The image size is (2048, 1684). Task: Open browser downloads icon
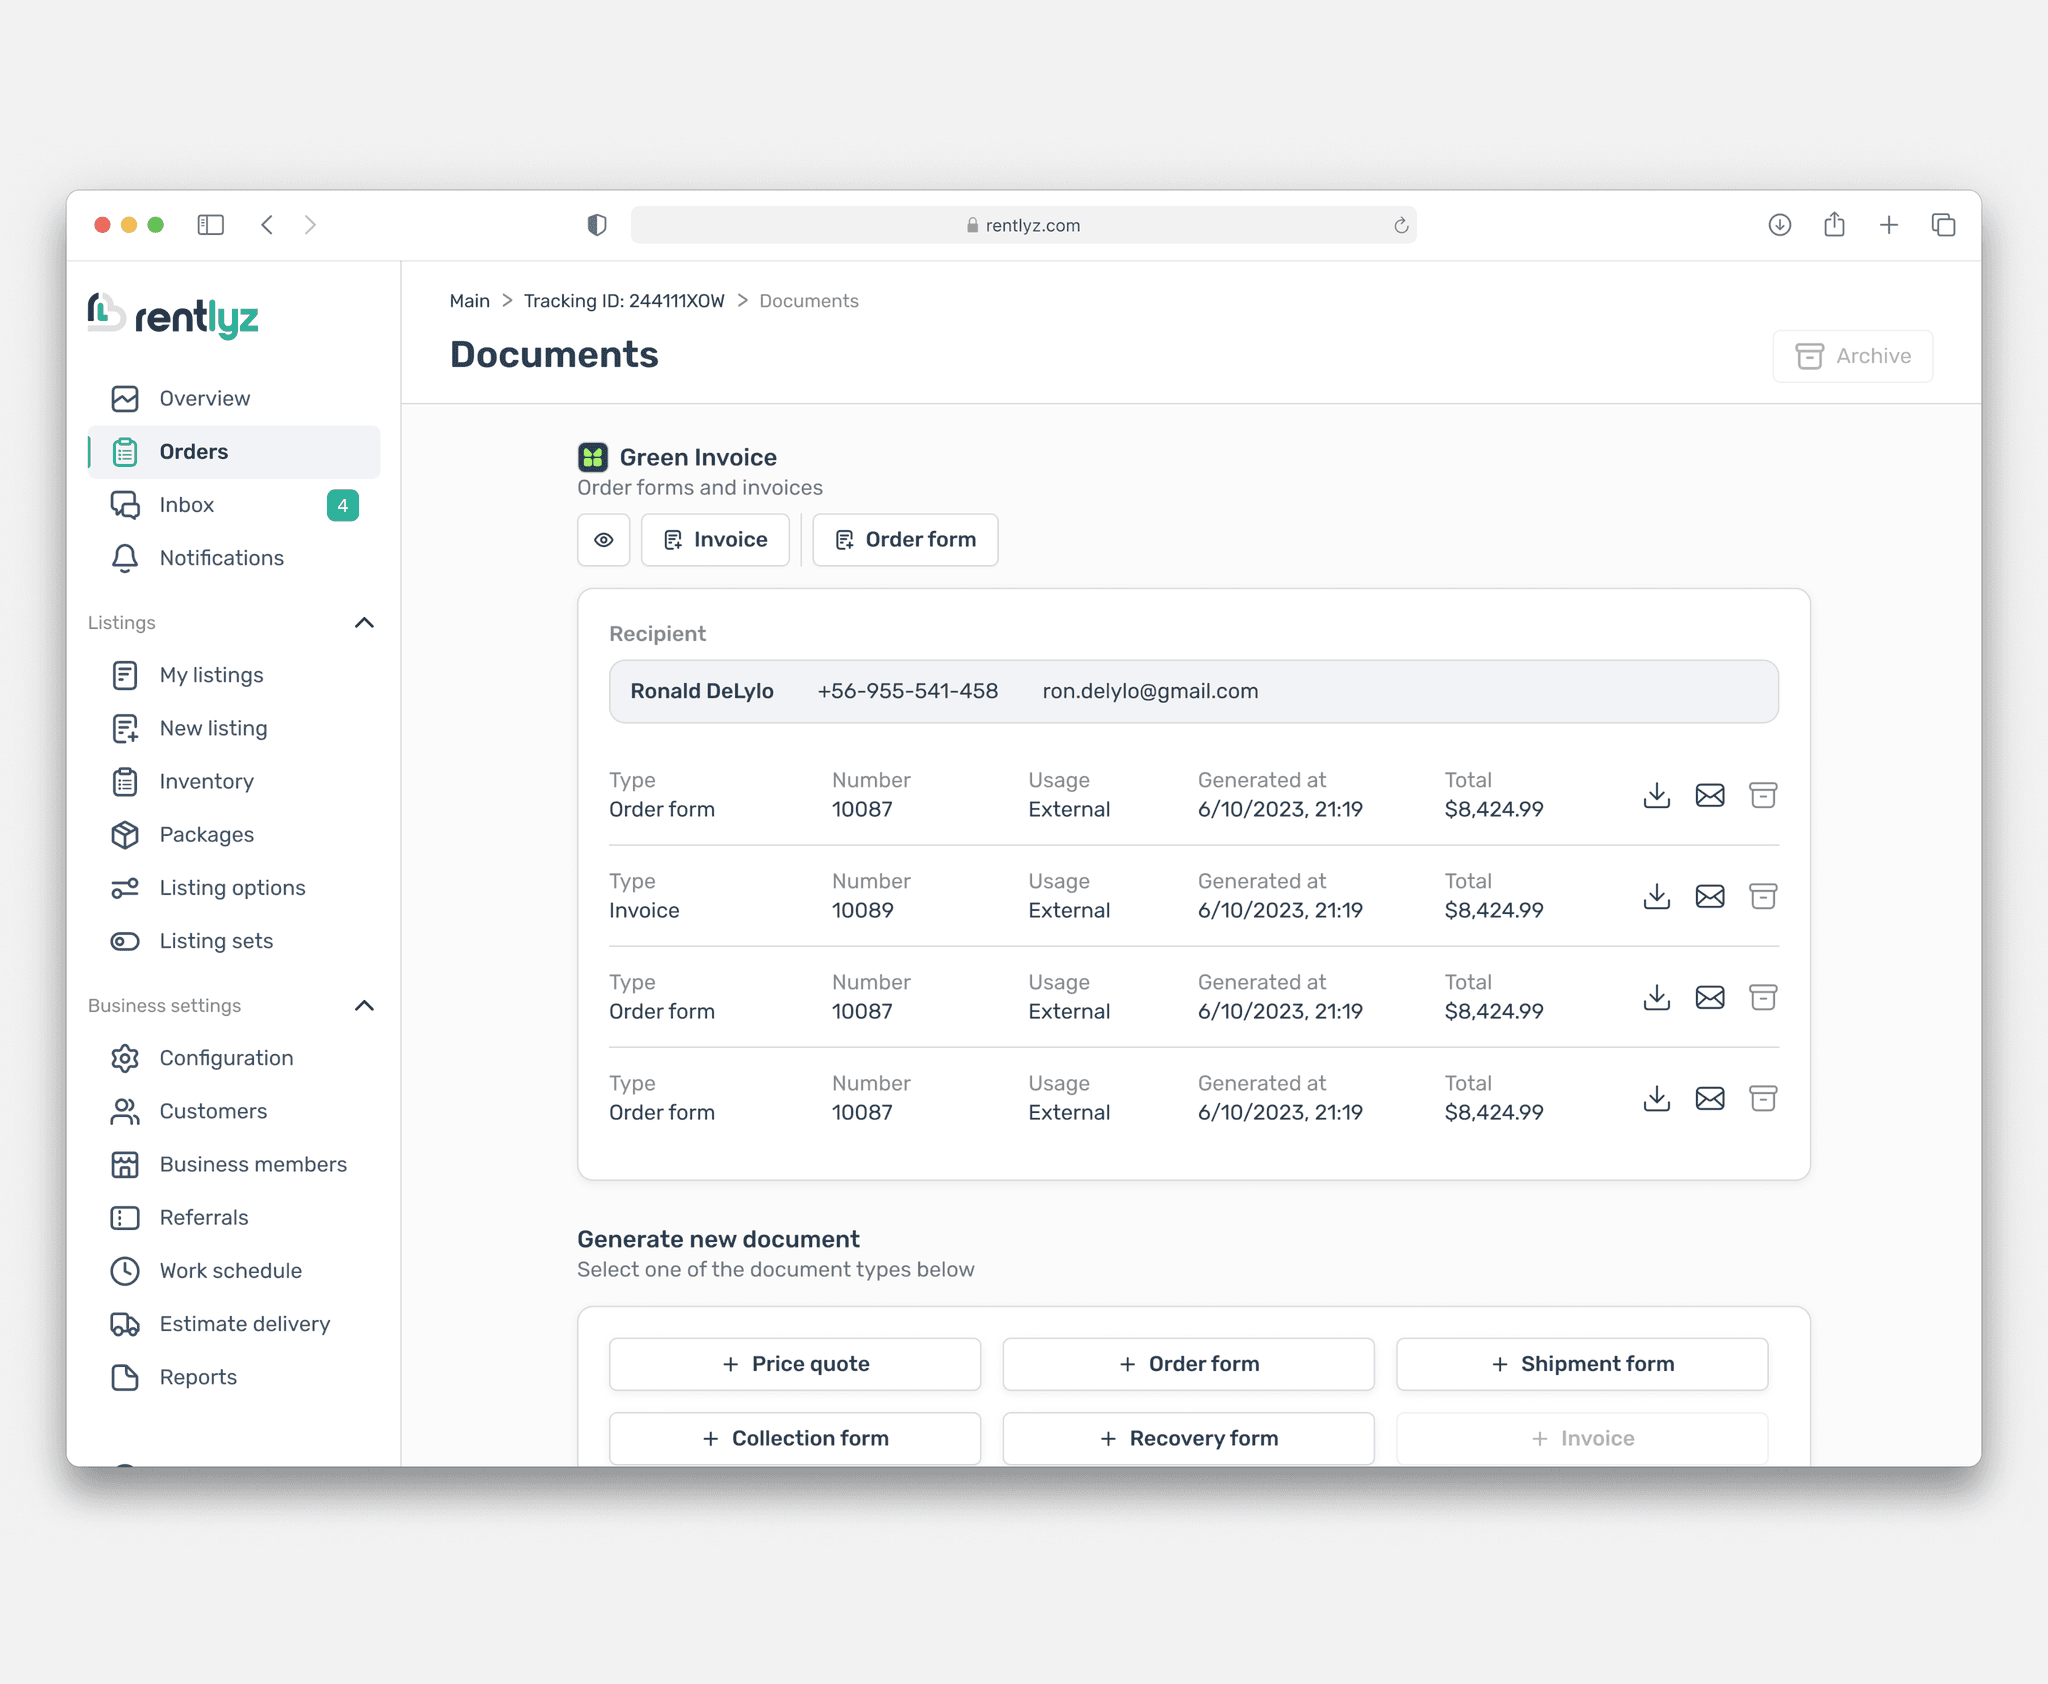tap(1779, 225)
